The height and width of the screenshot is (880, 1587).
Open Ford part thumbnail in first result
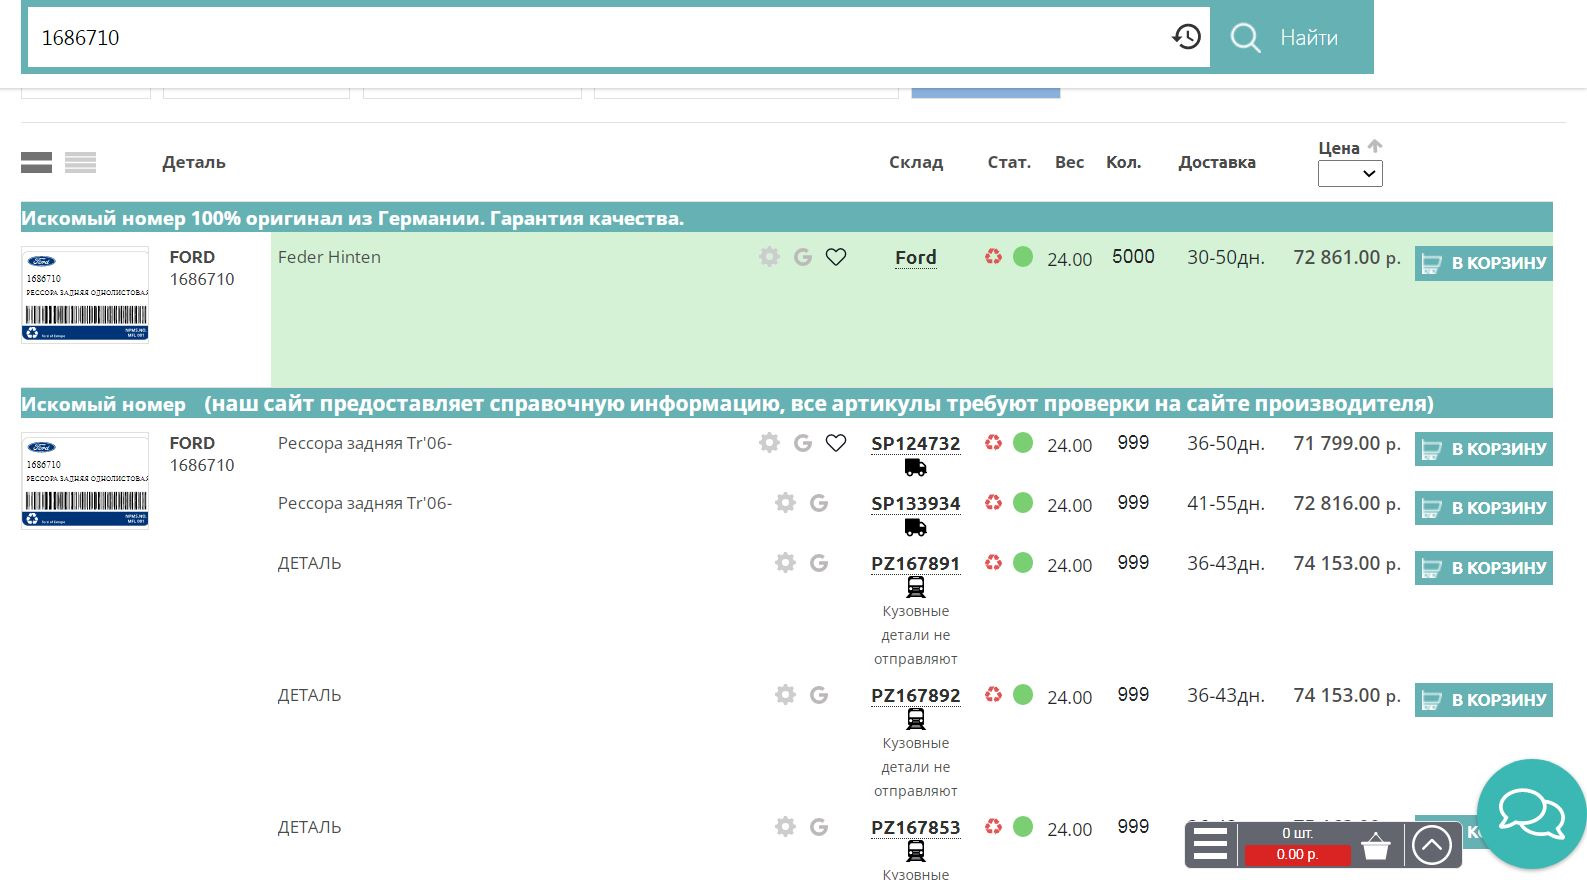click(x=85, y=295)
